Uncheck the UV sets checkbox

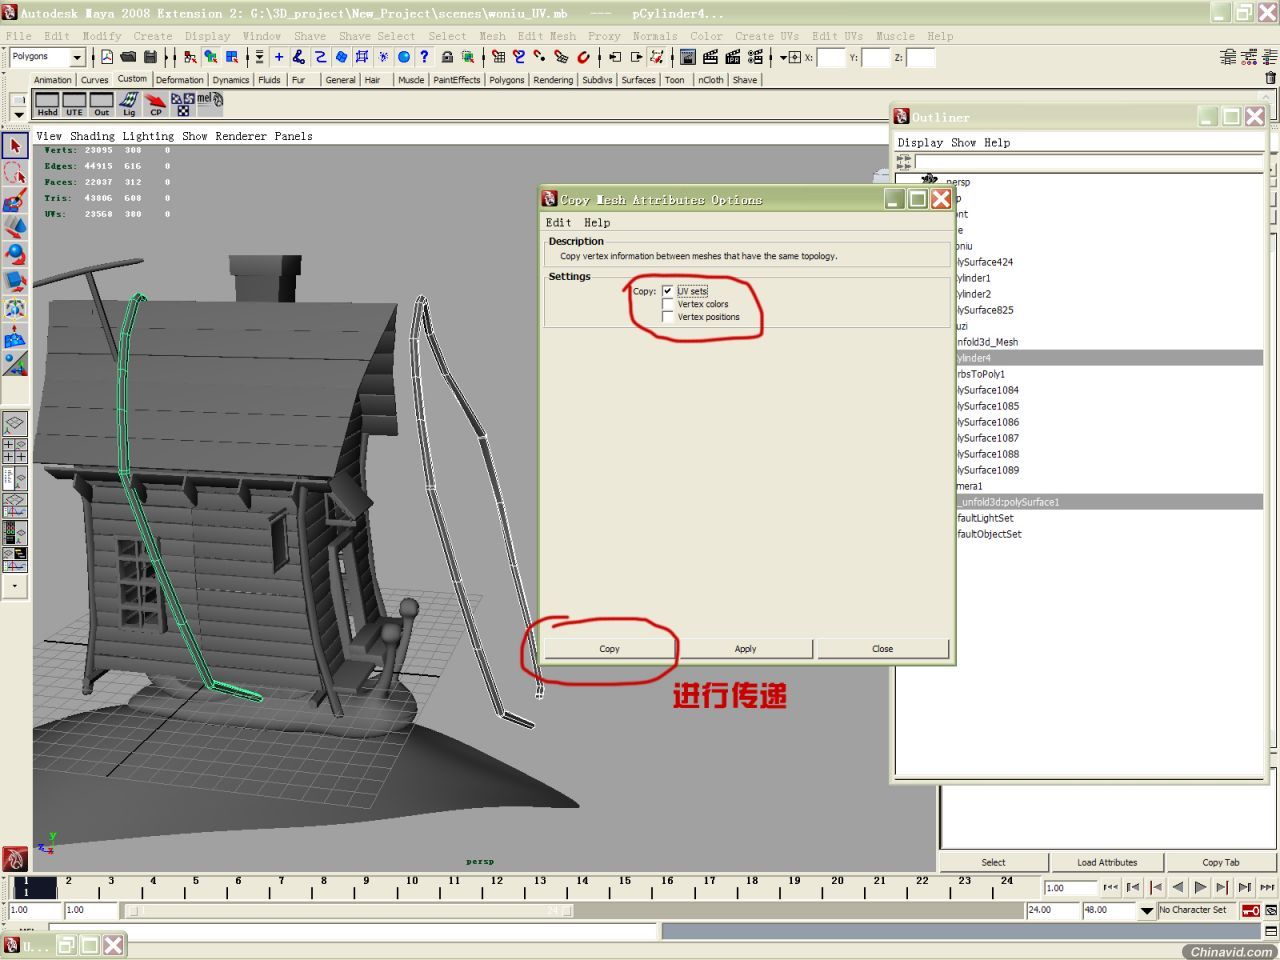[x=668, y=291]
